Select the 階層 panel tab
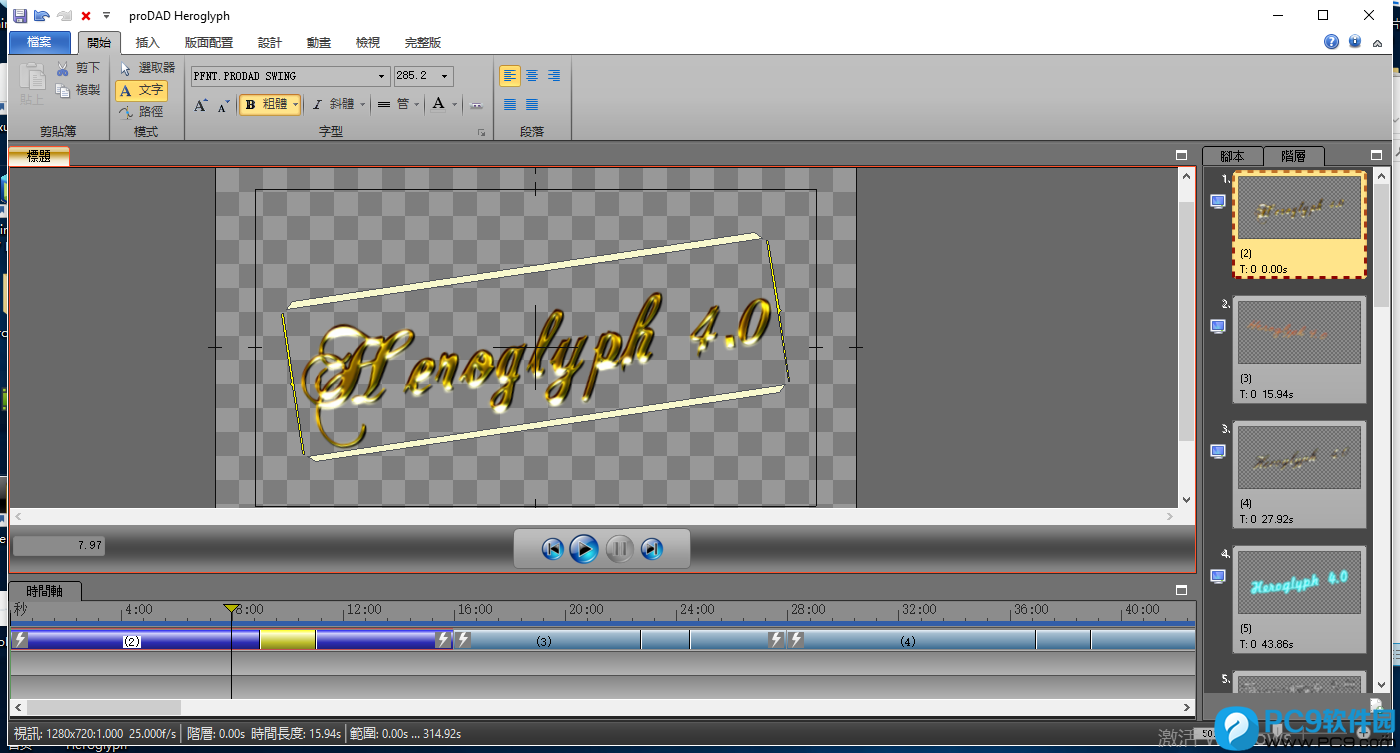This screenshot has height=753, width=1400. click(x=1293, y=156)
